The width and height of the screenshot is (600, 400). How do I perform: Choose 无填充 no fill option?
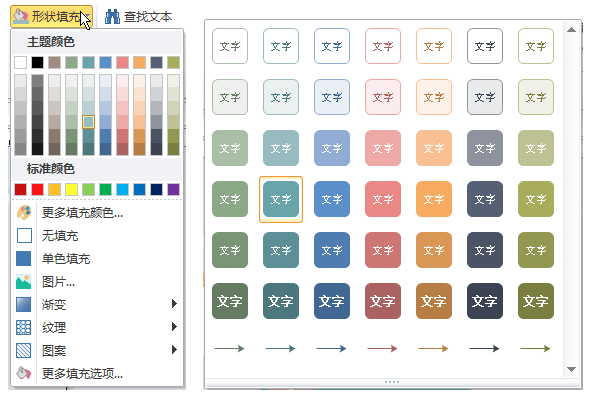97,235
